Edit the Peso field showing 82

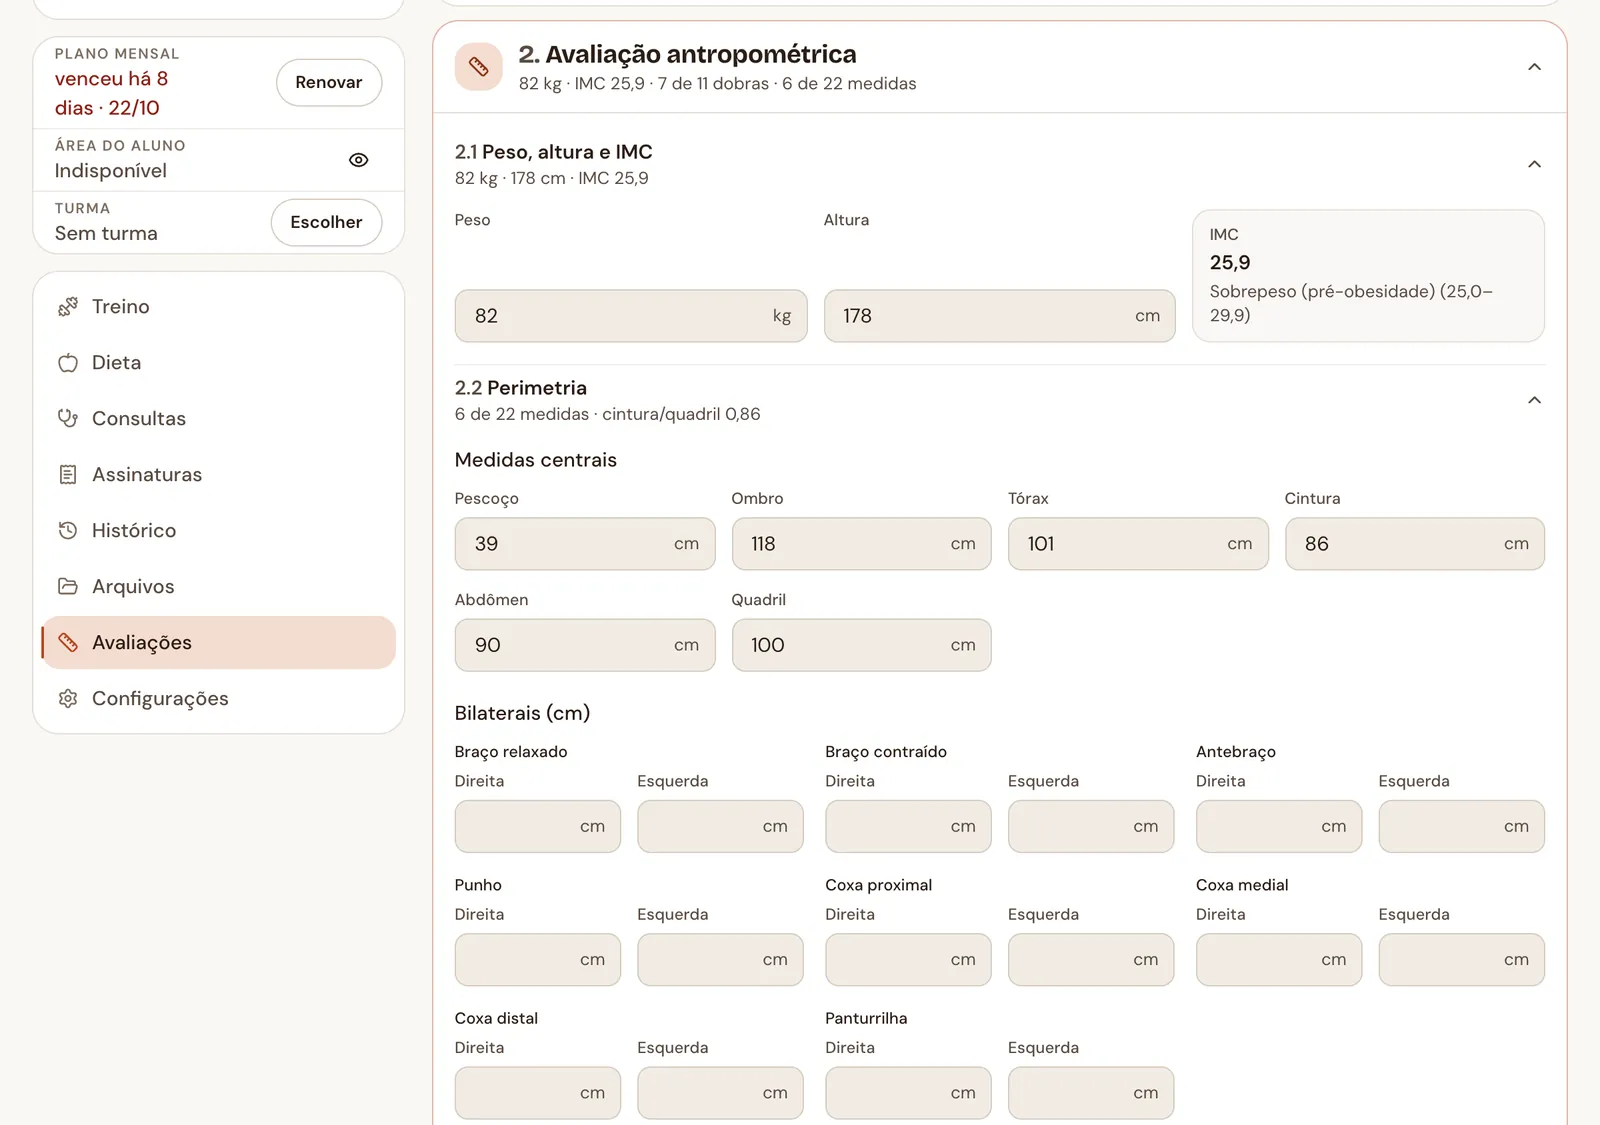631,316
